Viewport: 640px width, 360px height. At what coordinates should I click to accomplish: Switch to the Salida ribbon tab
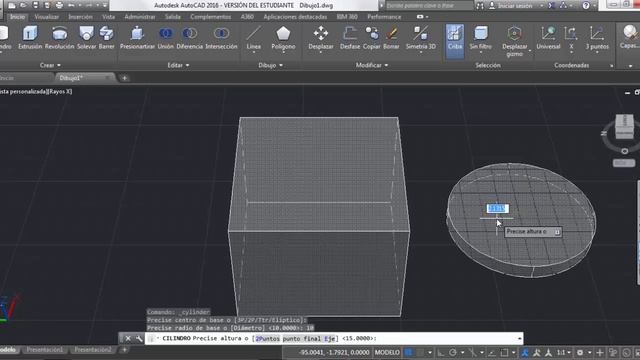(x=173, y=17)
